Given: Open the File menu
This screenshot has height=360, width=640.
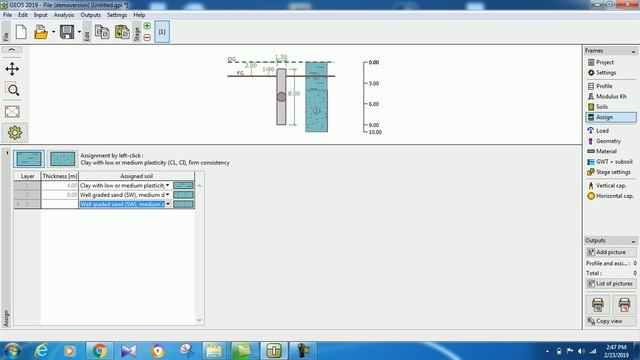Looking at the screenshot, I should [x=7, y=15].
